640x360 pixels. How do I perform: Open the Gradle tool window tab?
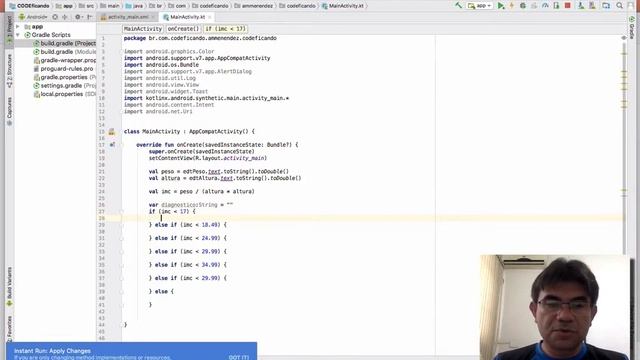[632, 28]
